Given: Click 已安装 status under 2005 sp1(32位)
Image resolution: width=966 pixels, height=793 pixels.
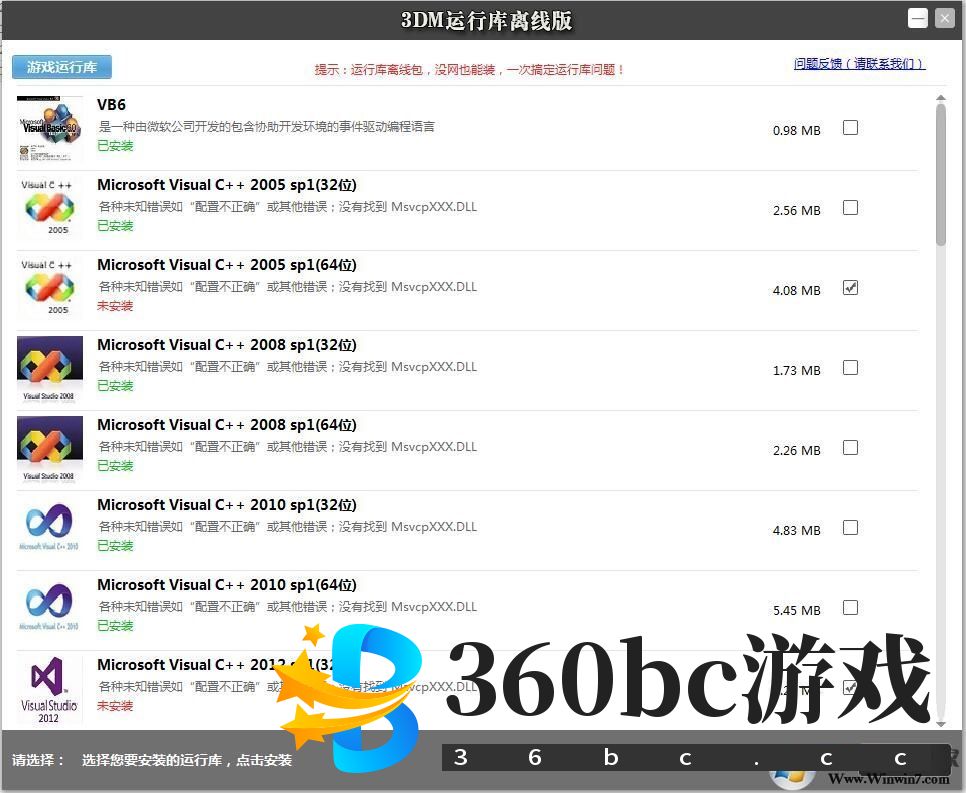Looking at the screenshot, I should pyautogui.click(x=115, y=226).
